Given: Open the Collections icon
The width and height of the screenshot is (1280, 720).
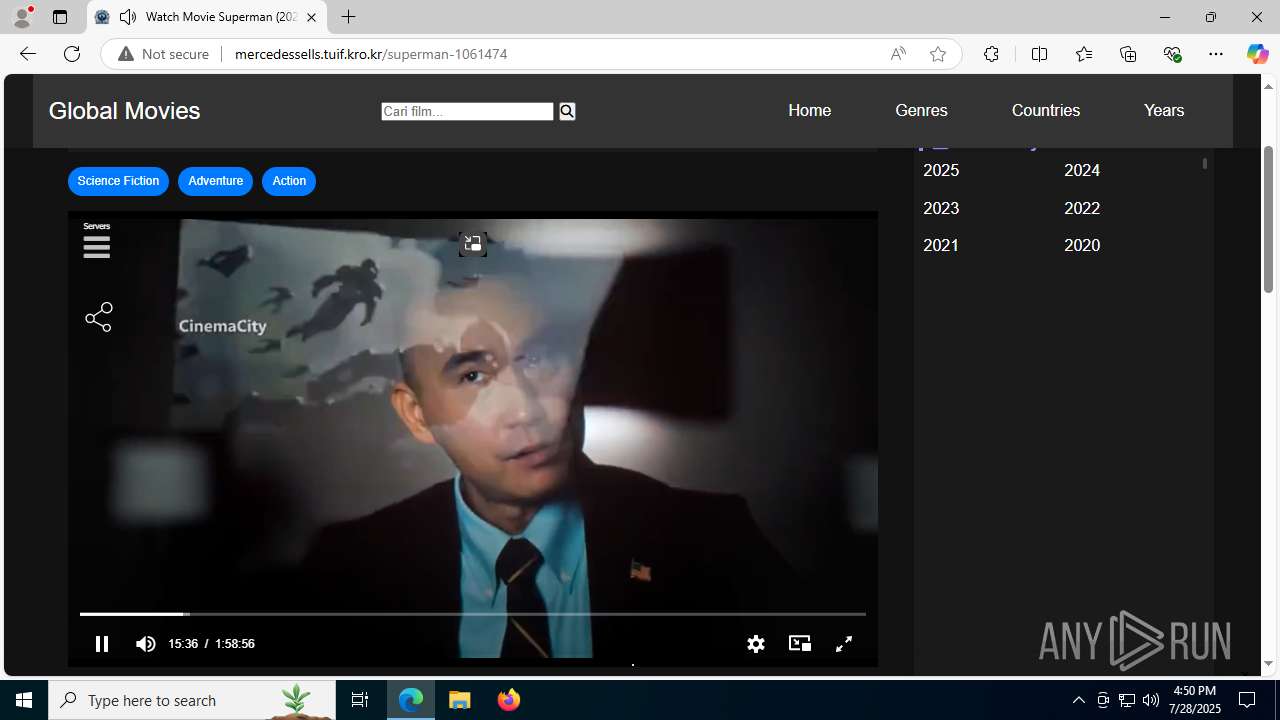Looking at the screenshot, I should click(x=1128, y=54).
